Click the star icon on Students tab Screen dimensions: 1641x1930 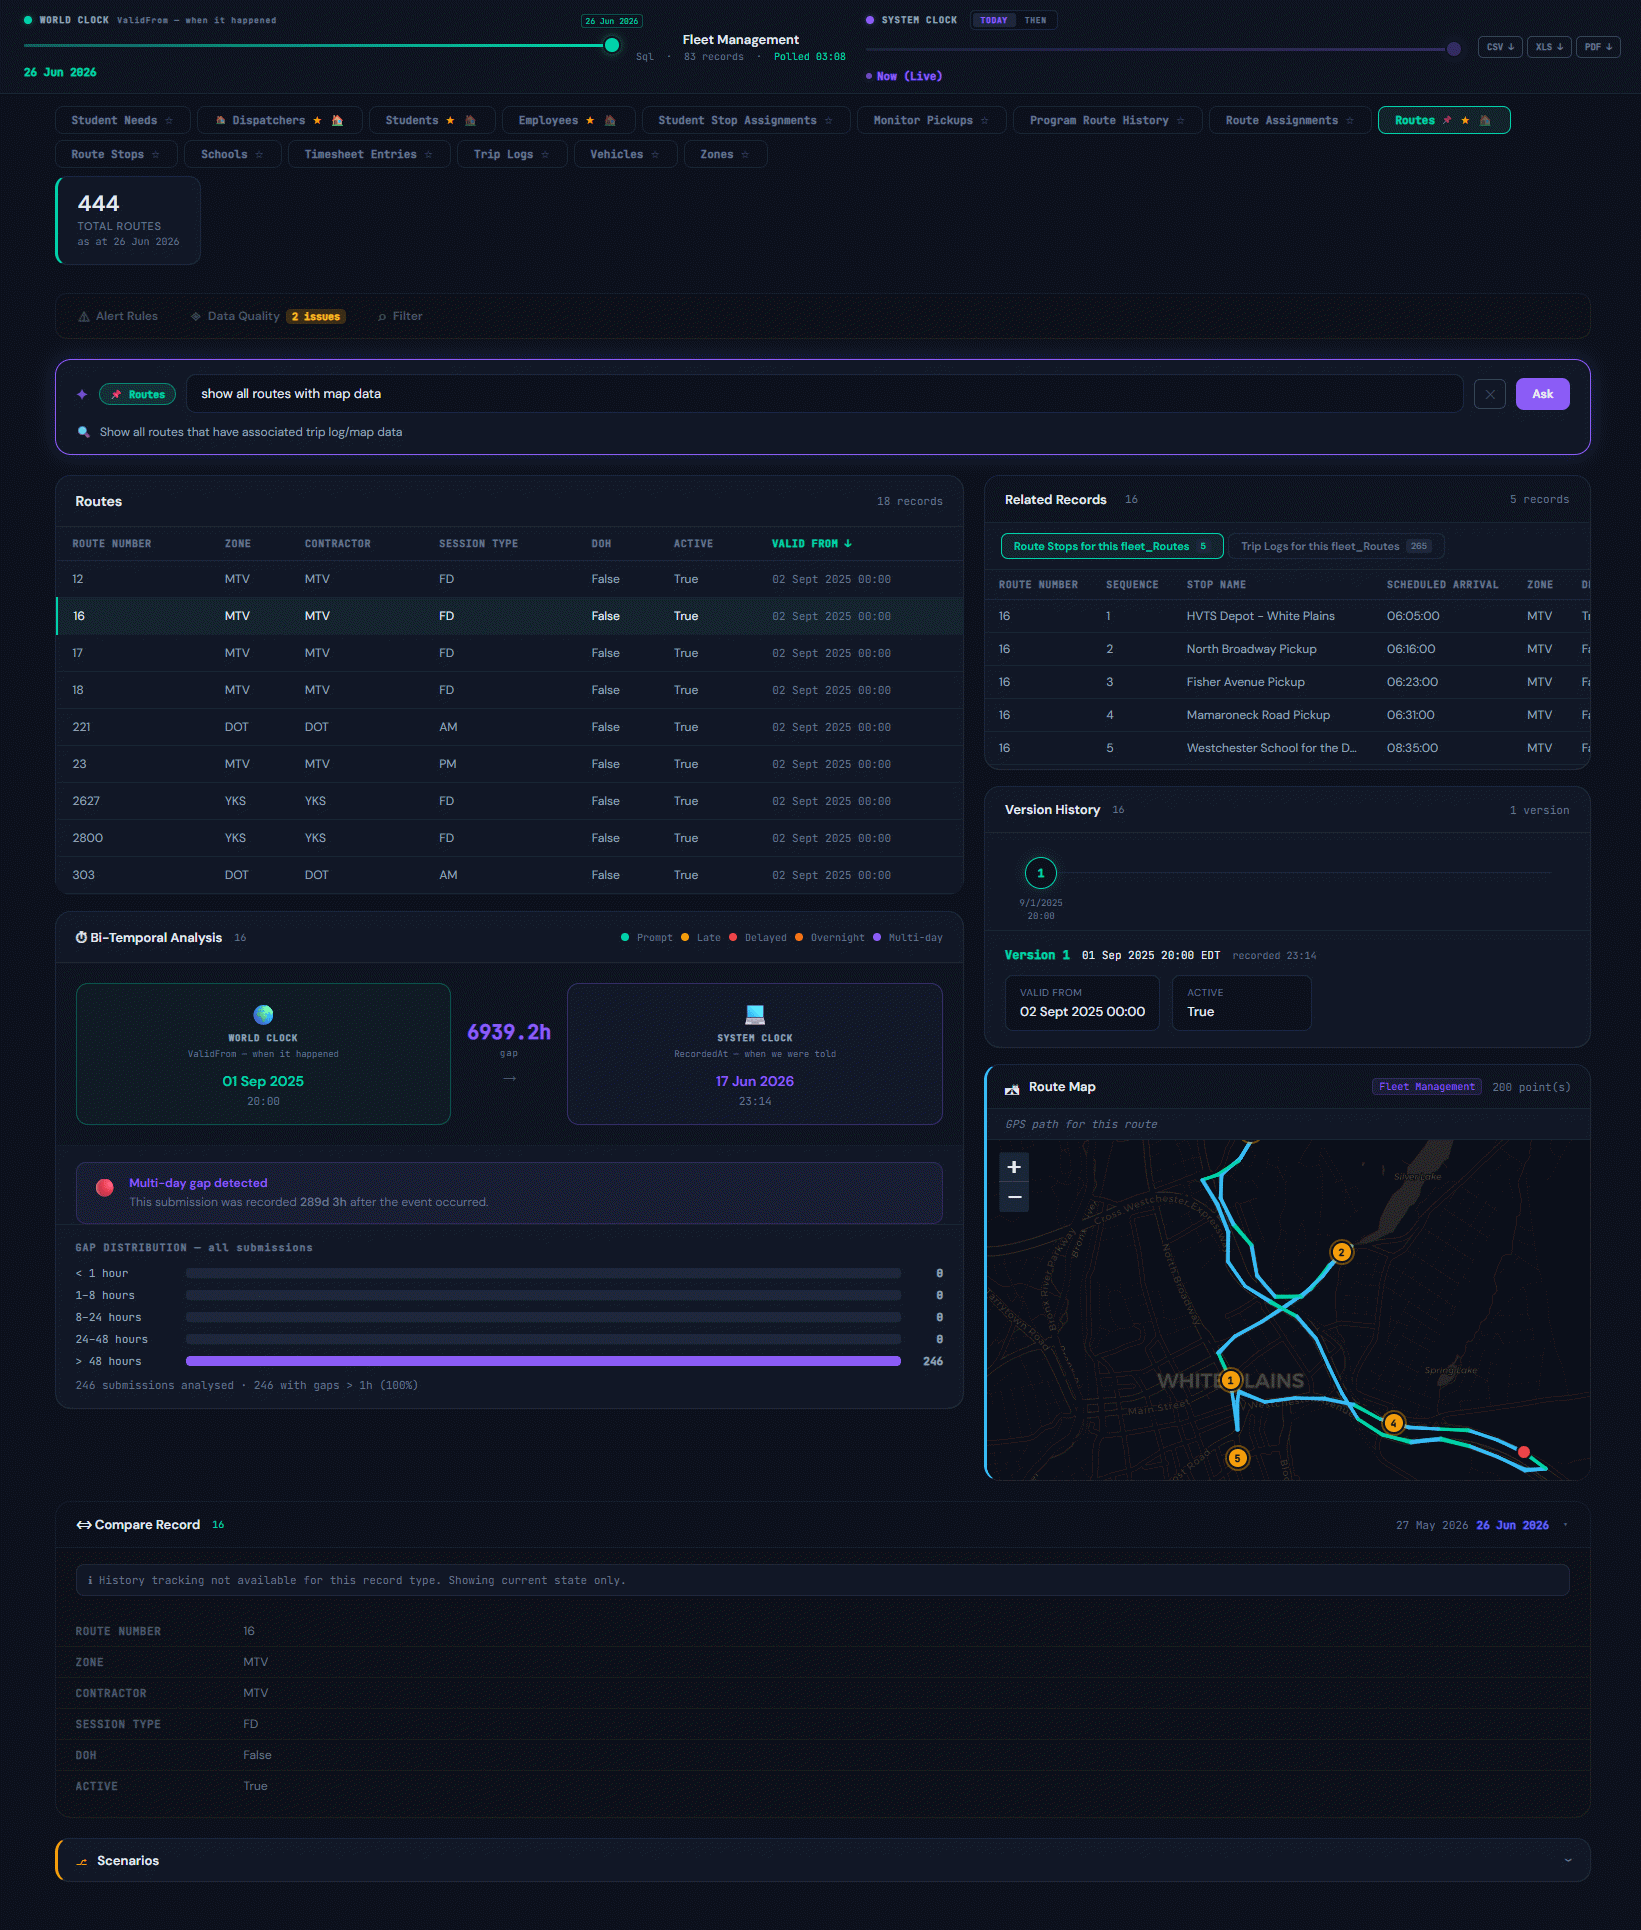point(450,121)
